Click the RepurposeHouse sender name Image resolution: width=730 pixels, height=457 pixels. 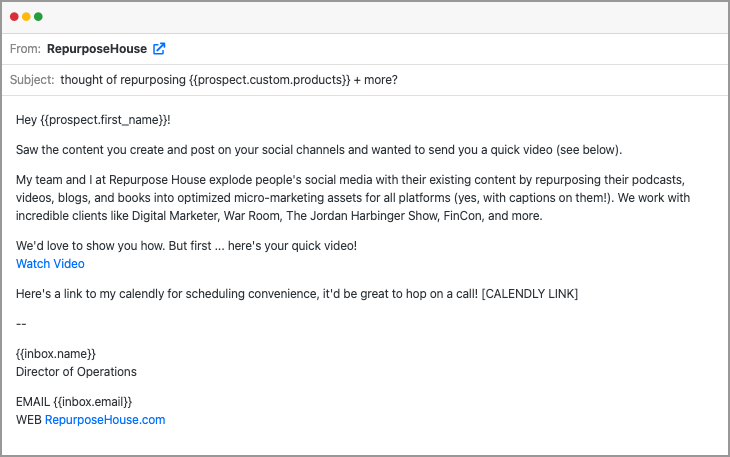click(x=96, y=48)
